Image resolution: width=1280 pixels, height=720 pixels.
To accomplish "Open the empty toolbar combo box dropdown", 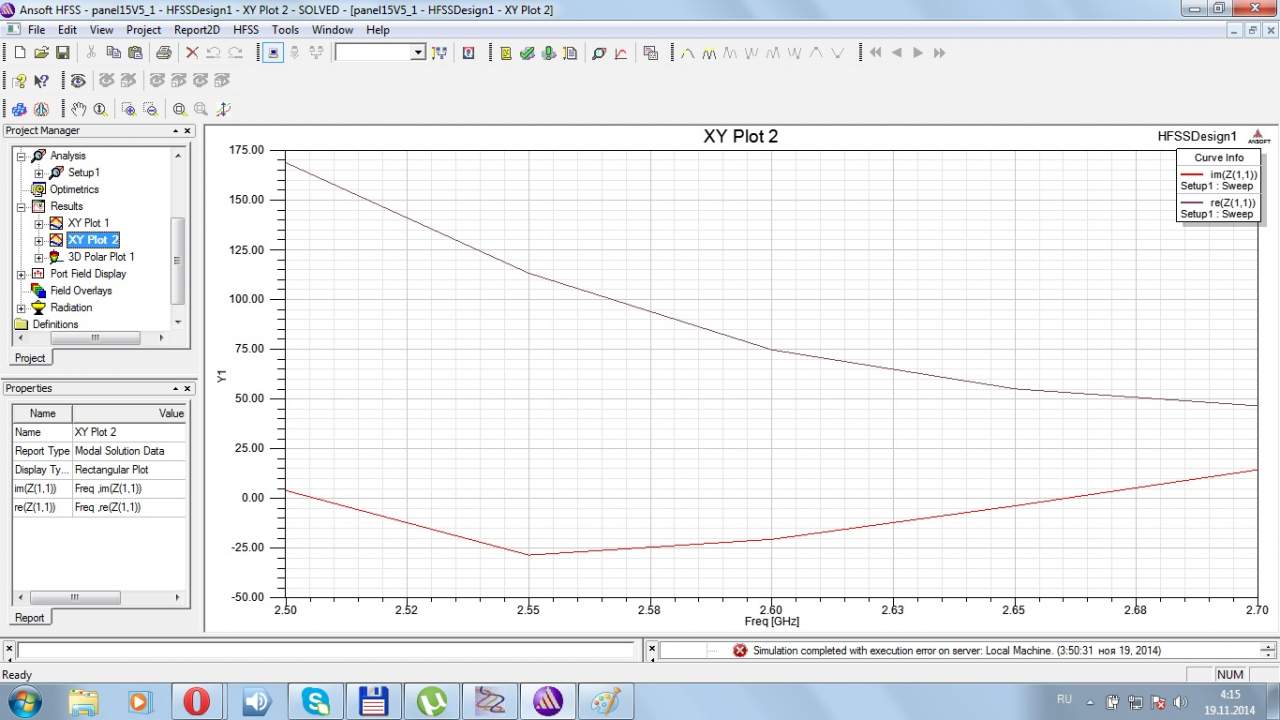I will tap(418, 53).
